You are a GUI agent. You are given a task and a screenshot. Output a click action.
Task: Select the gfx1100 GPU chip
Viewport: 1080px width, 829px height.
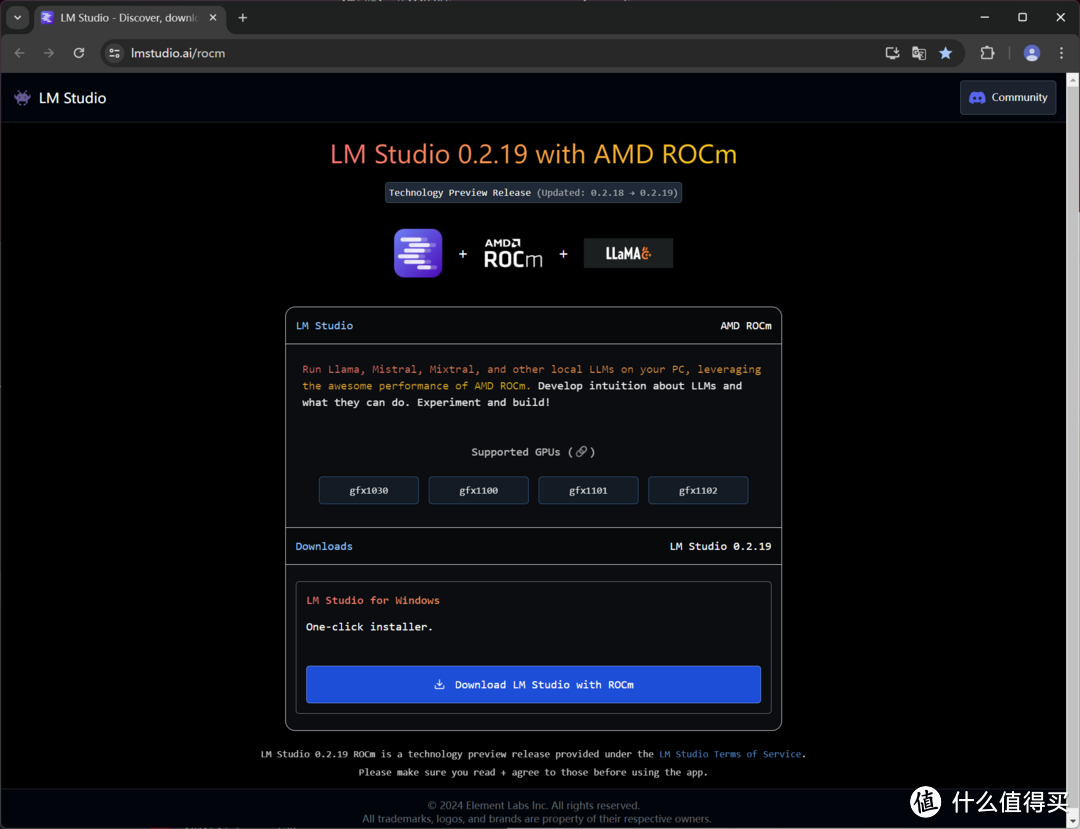(x=479, y=490)
